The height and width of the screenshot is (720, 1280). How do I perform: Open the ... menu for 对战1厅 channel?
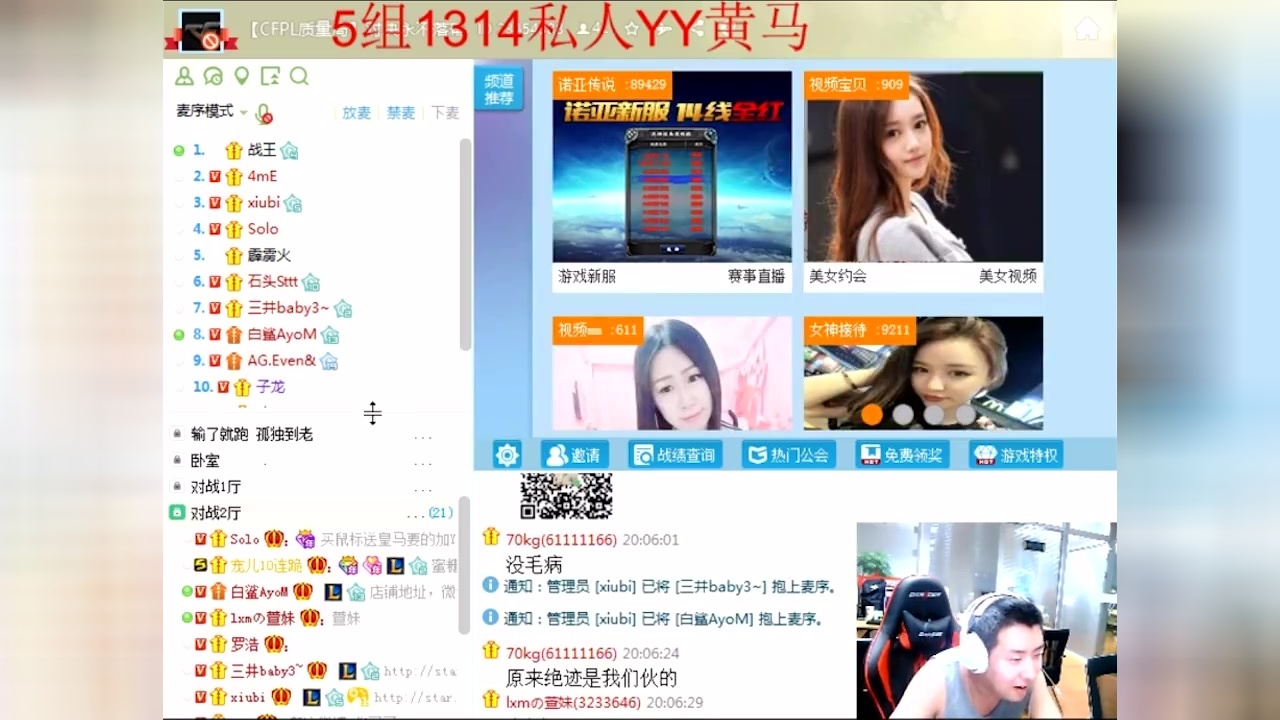(423, 489)
